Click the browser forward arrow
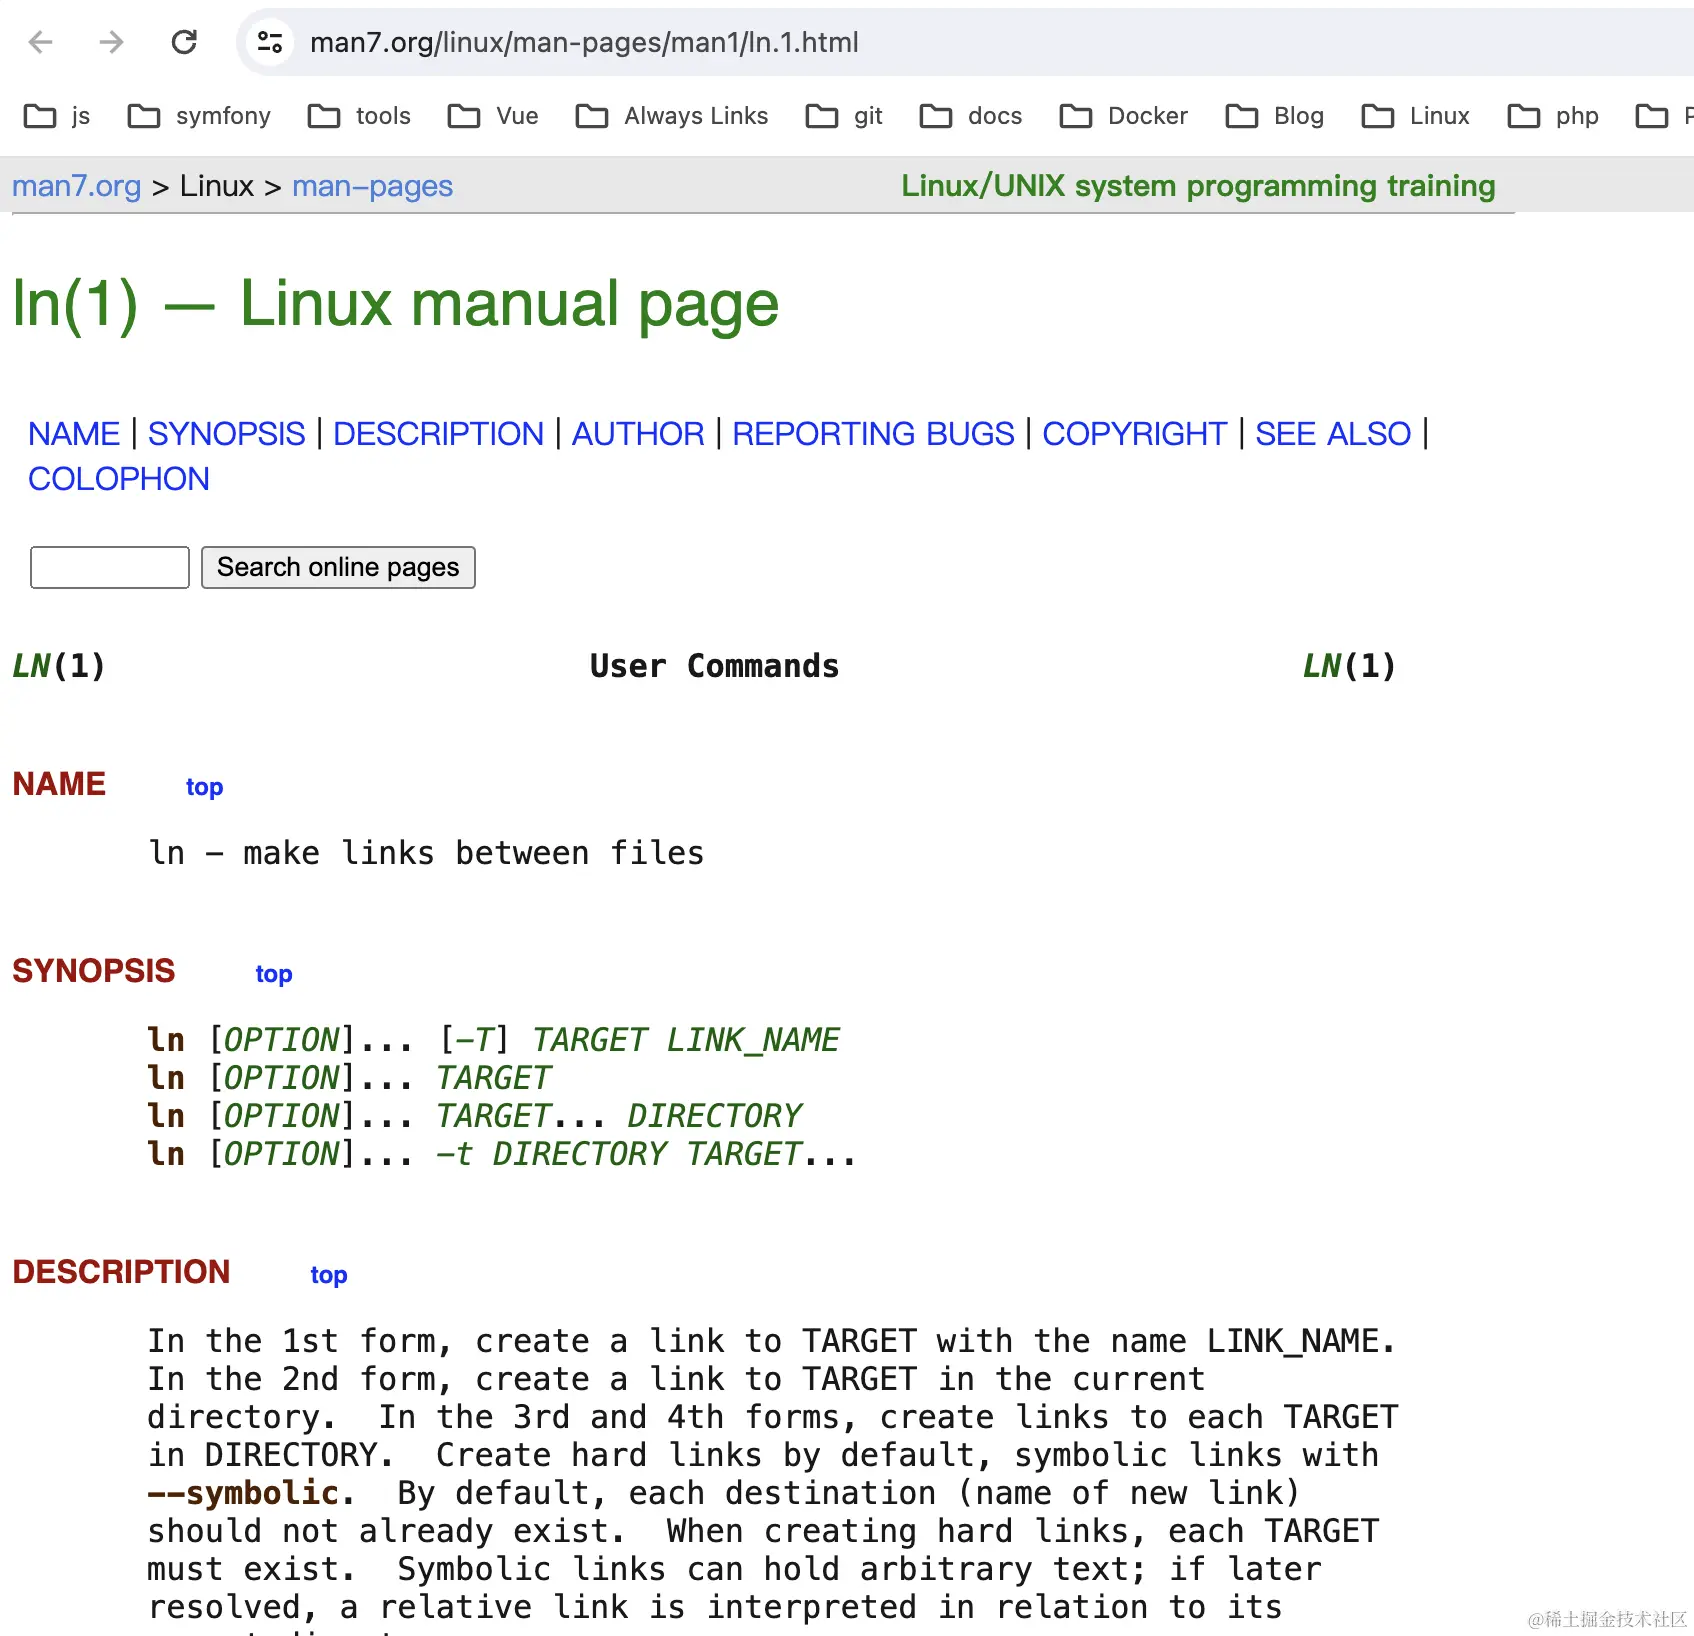Image resolution: width=1694 pixels, height=1636 pixels. [x=112, y=42]
